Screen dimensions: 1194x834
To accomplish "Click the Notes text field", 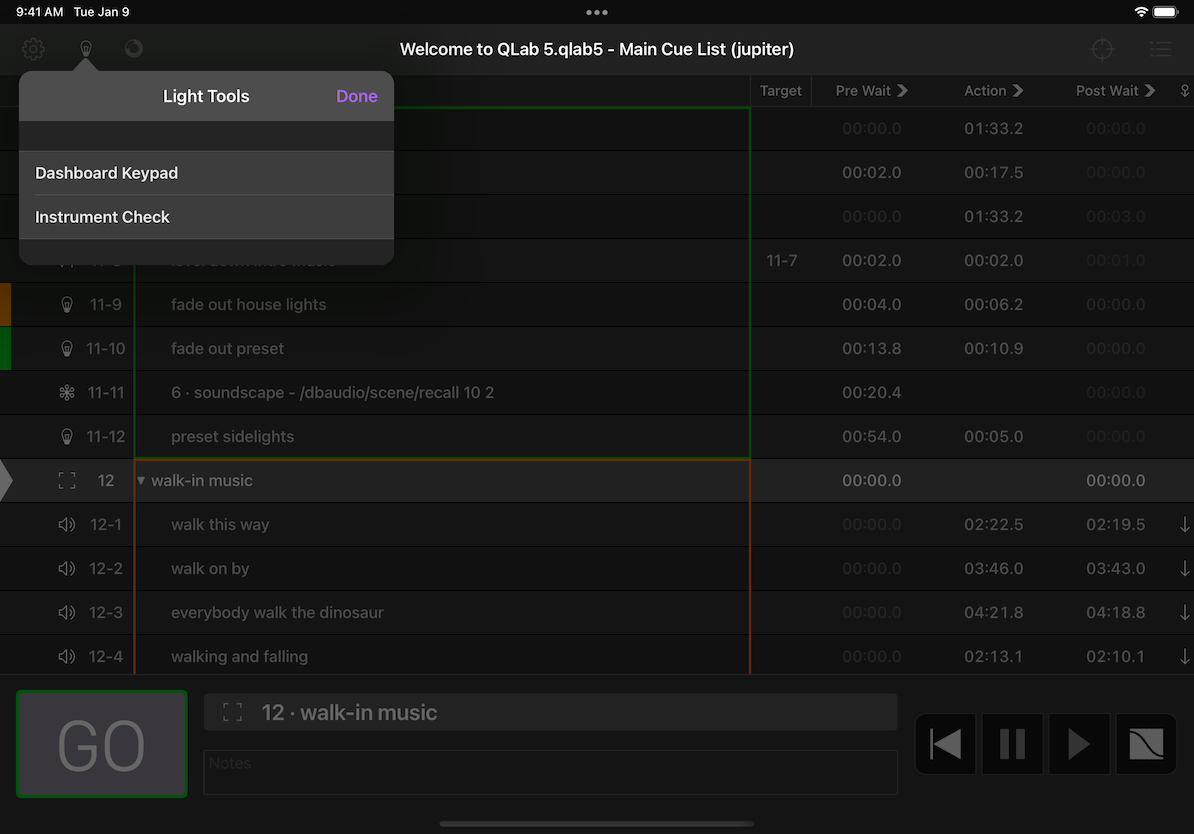I will click(550, 772).
